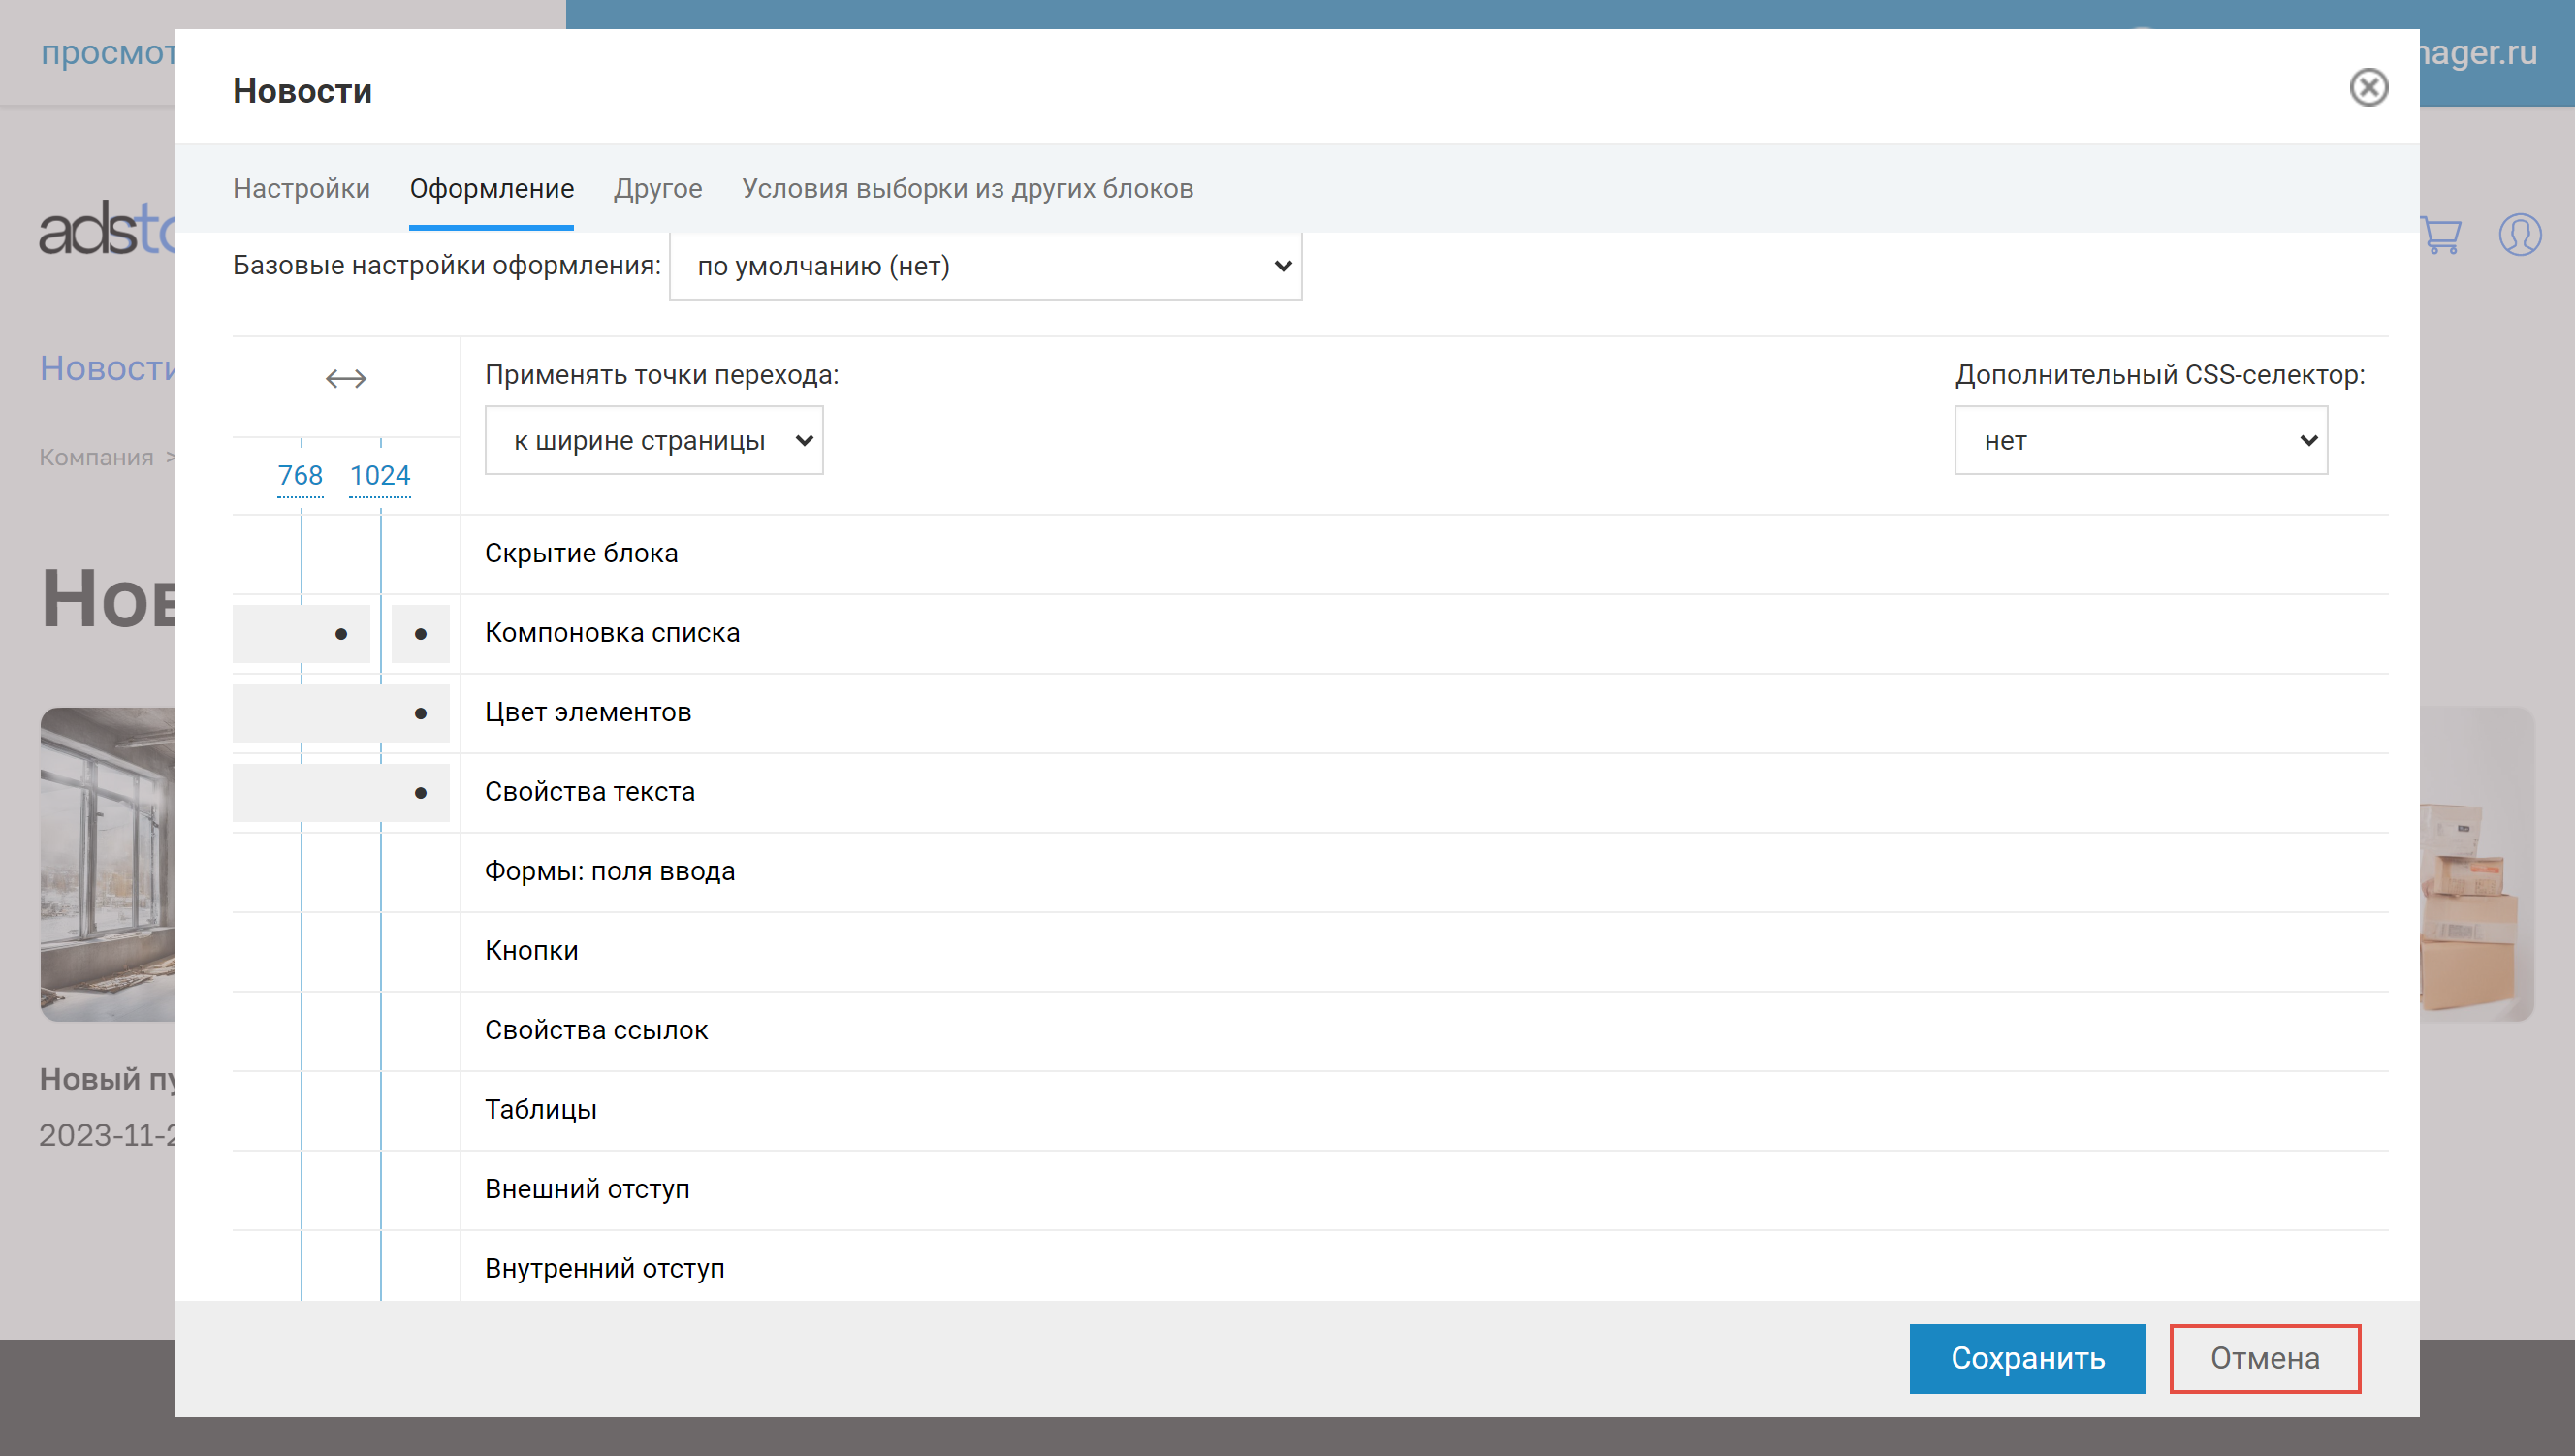2575x1456 pixels.
Task: Open the user profile icon behind the dialog
Action: click(x=2519, y=235)
